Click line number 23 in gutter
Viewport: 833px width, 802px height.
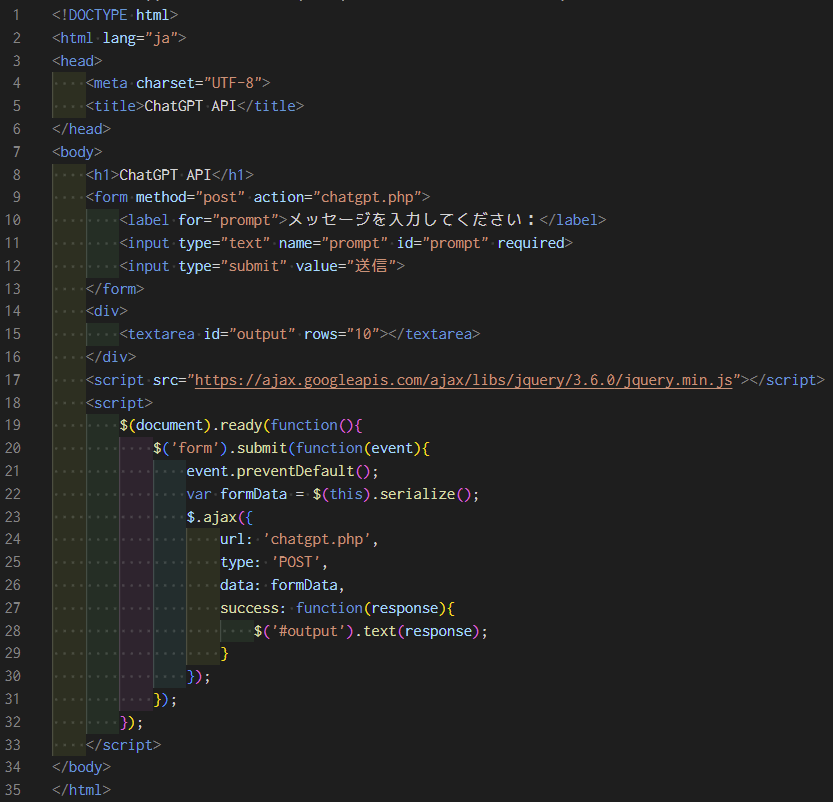pyautogui.click(x=13, y=517)
